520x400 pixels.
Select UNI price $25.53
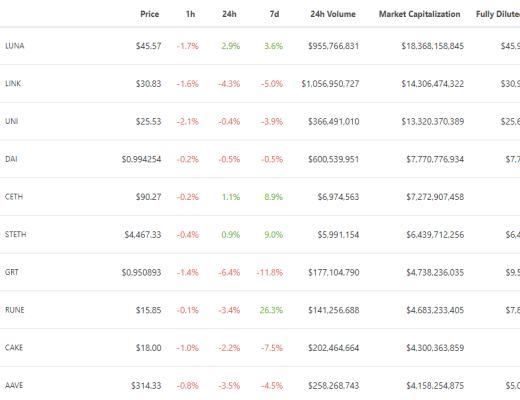(x=148, y=121)
